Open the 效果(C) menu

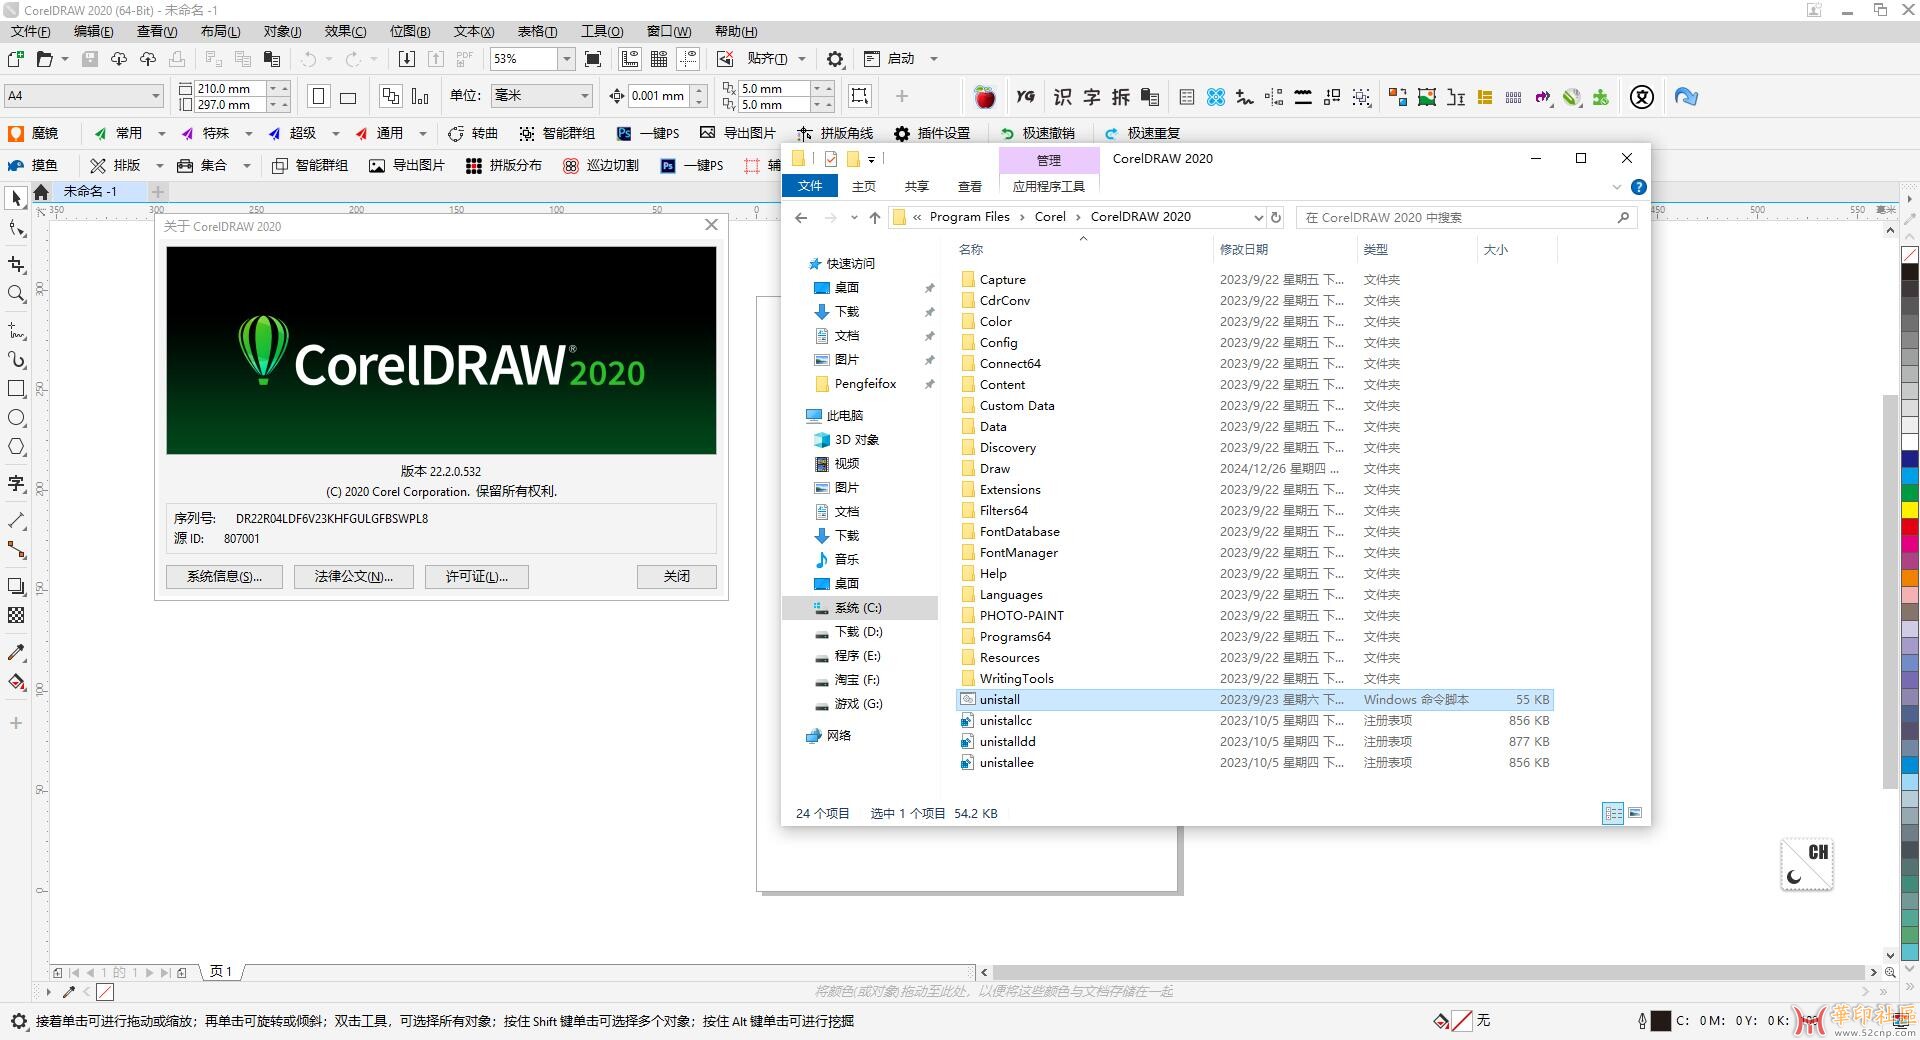(x=345, y=31)
